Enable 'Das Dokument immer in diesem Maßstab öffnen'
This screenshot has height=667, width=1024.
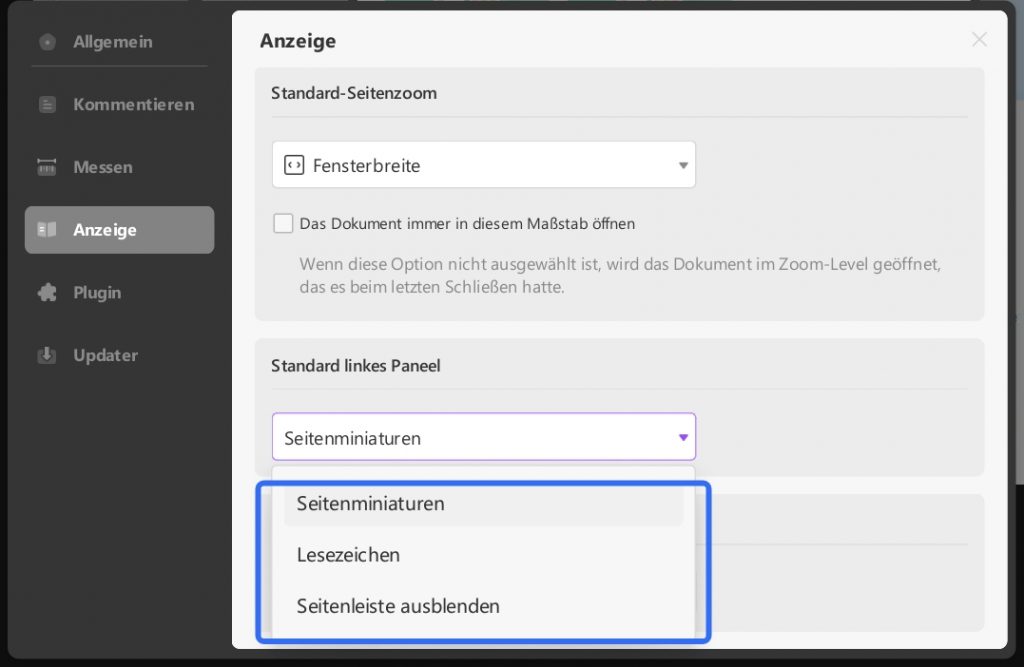(x=283, y=223)
